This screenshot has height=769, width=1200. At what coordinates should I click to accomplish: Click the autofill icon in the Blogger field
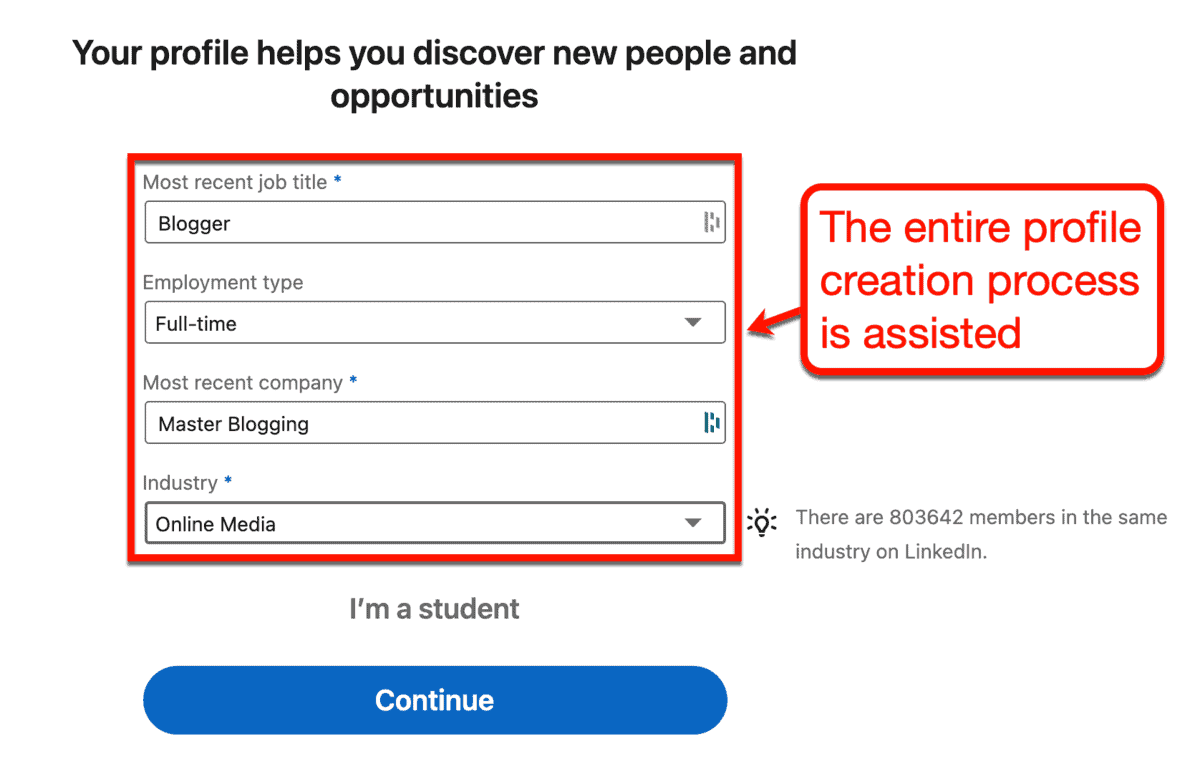(x=712, y=222)
